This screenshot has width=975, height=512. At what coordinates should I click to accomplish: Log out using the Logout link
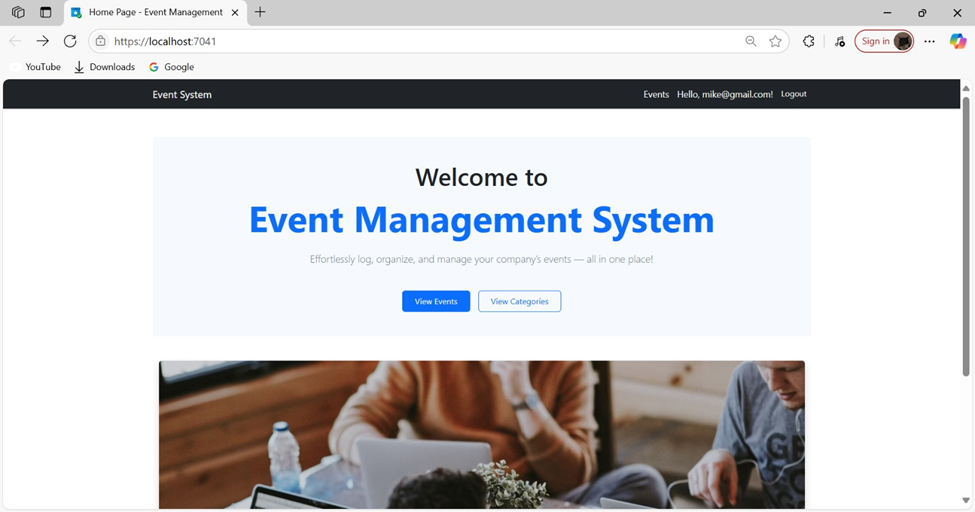click(793, 94)
